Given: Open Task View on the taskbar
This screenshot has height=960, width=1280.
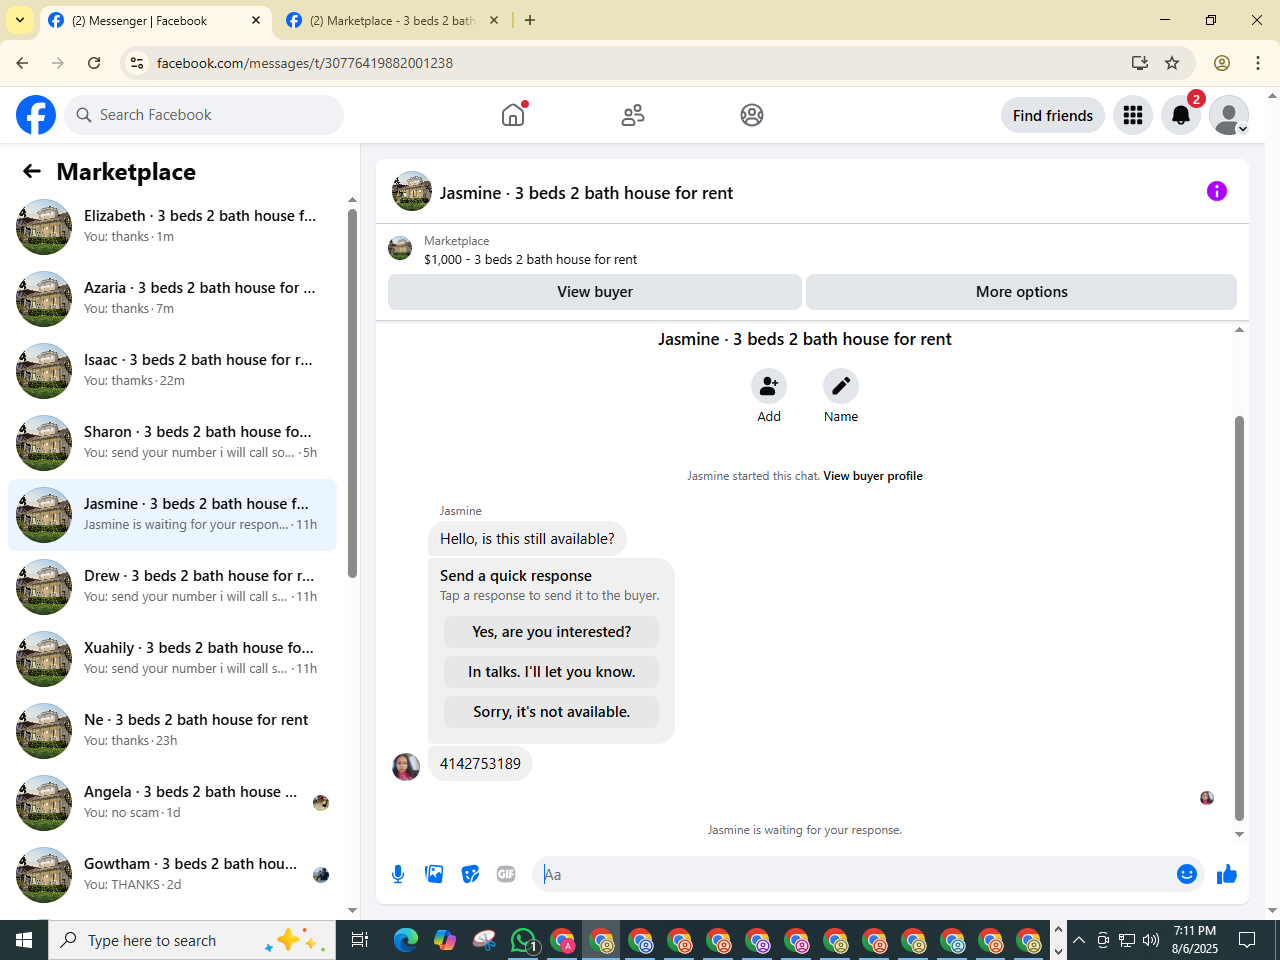Looking at the screenshot, I should [360, 940].
